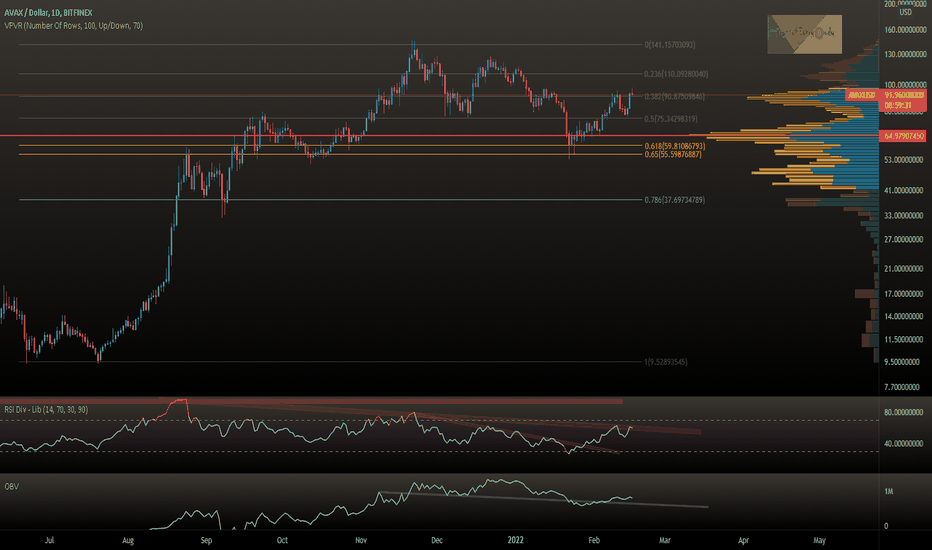Click Oct on the time axis
The image size is (932, 550).
pyautogui.click(x=282, y=540)
